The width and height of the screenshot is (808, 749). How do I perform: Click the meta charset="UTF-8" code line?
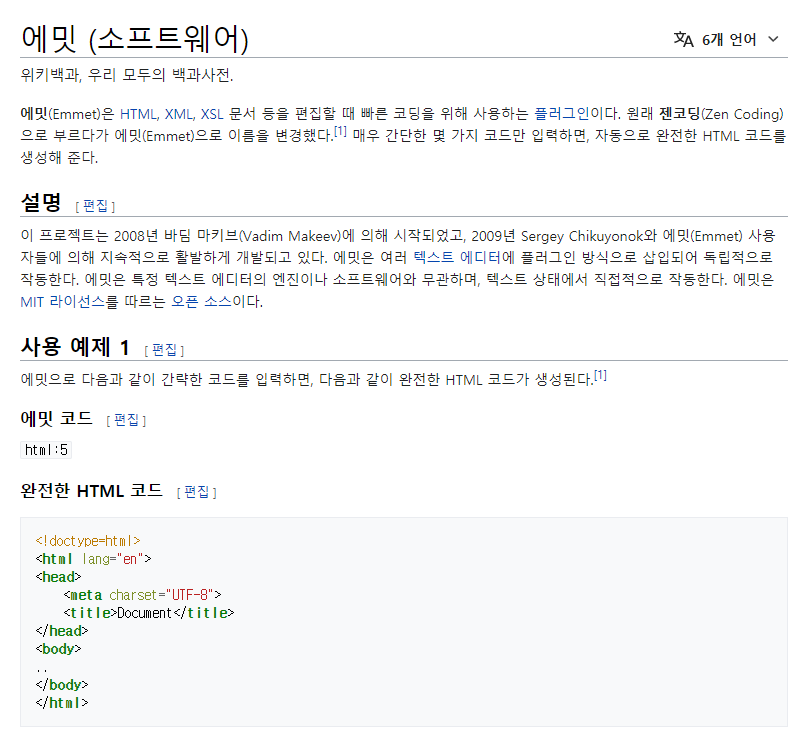click(x=143, y=595)
